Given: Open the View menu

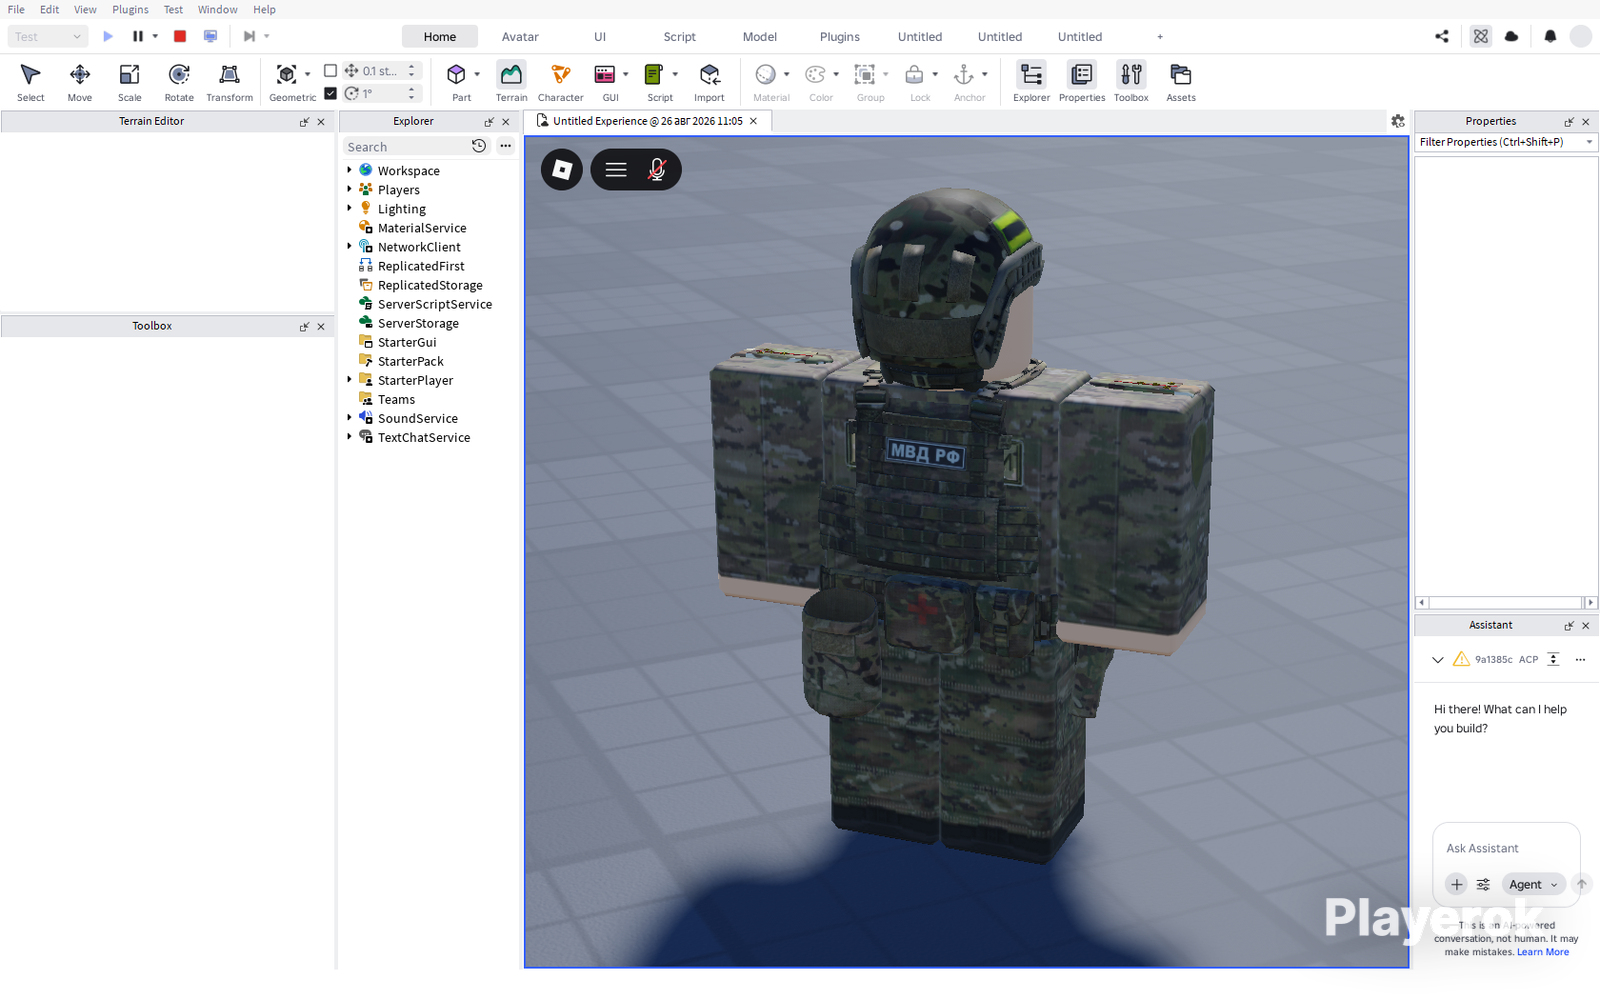Looking at the screenshot, I should [x=85, y=9].
